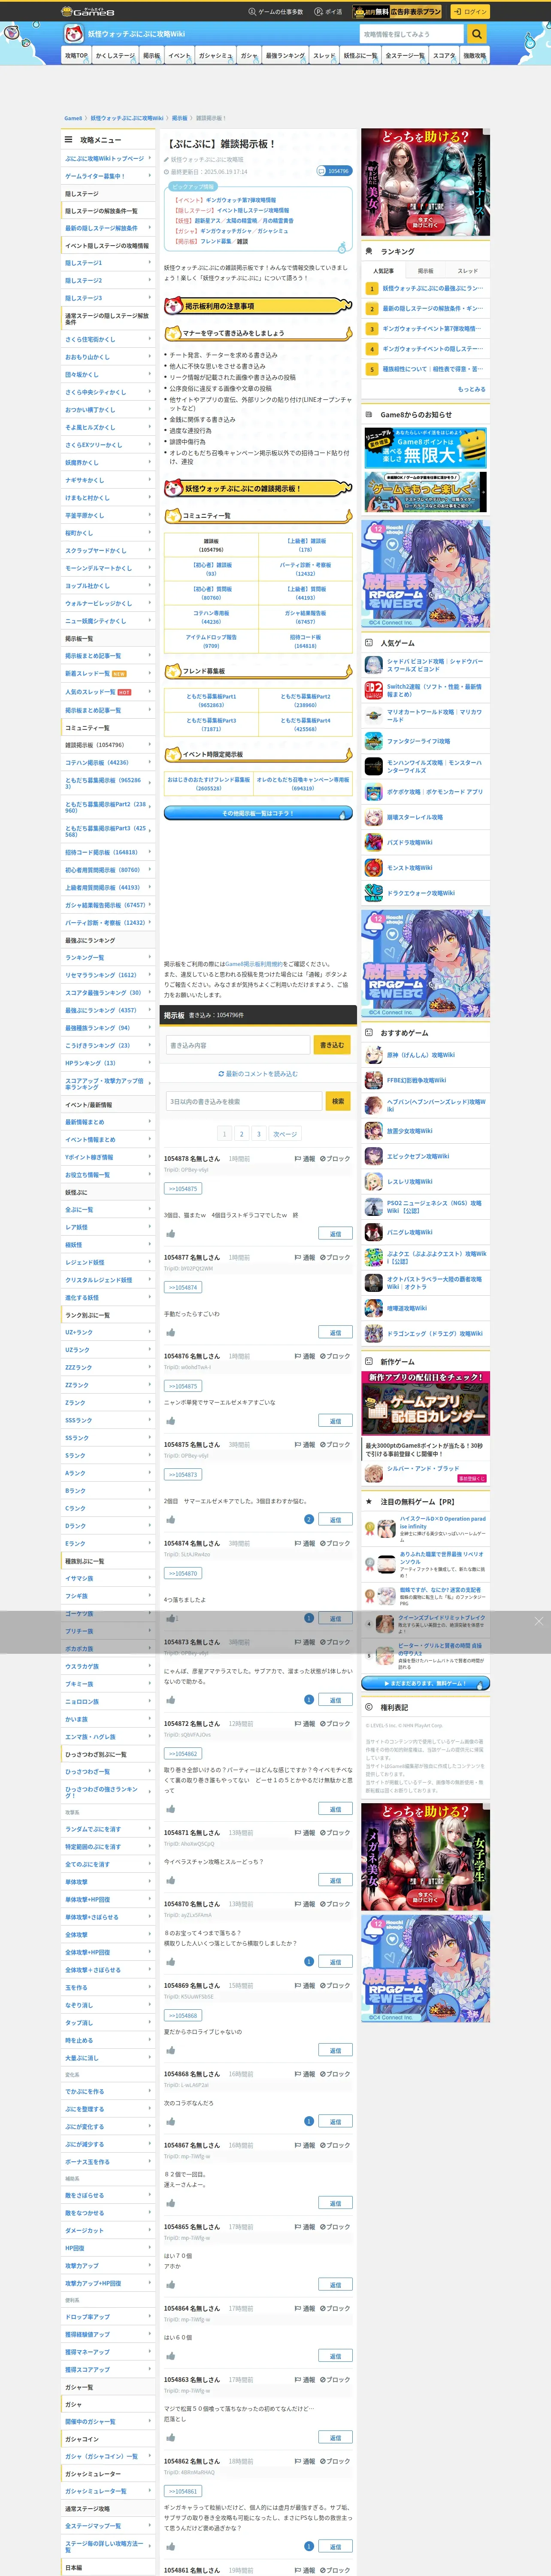Click the Game8 logo in header

88,12
